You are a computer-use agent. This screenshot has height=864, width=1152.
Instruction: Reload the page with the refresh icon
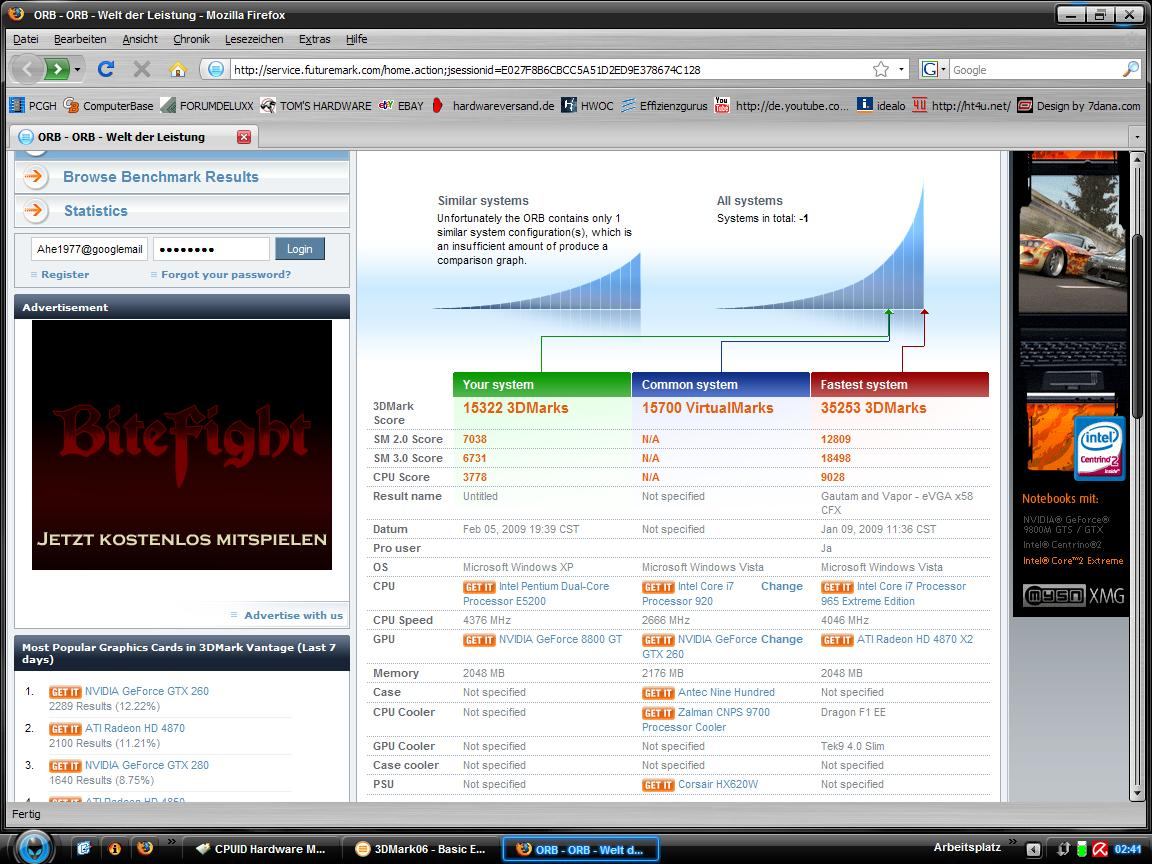pos(106,69)
